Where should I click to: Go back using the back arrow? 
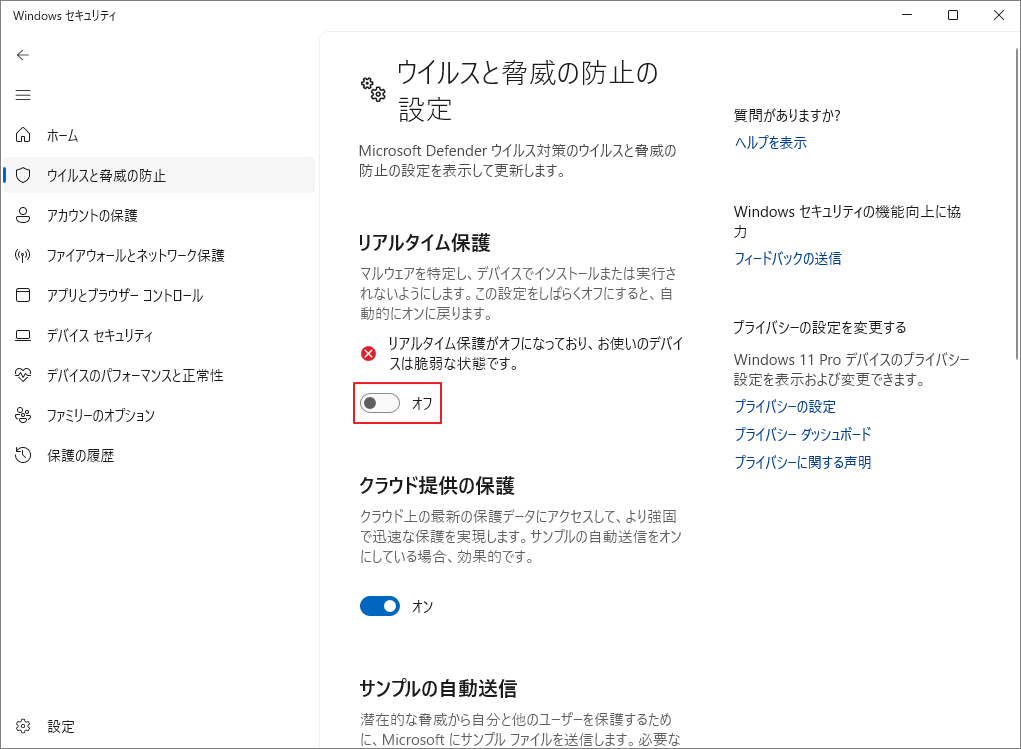22,55
